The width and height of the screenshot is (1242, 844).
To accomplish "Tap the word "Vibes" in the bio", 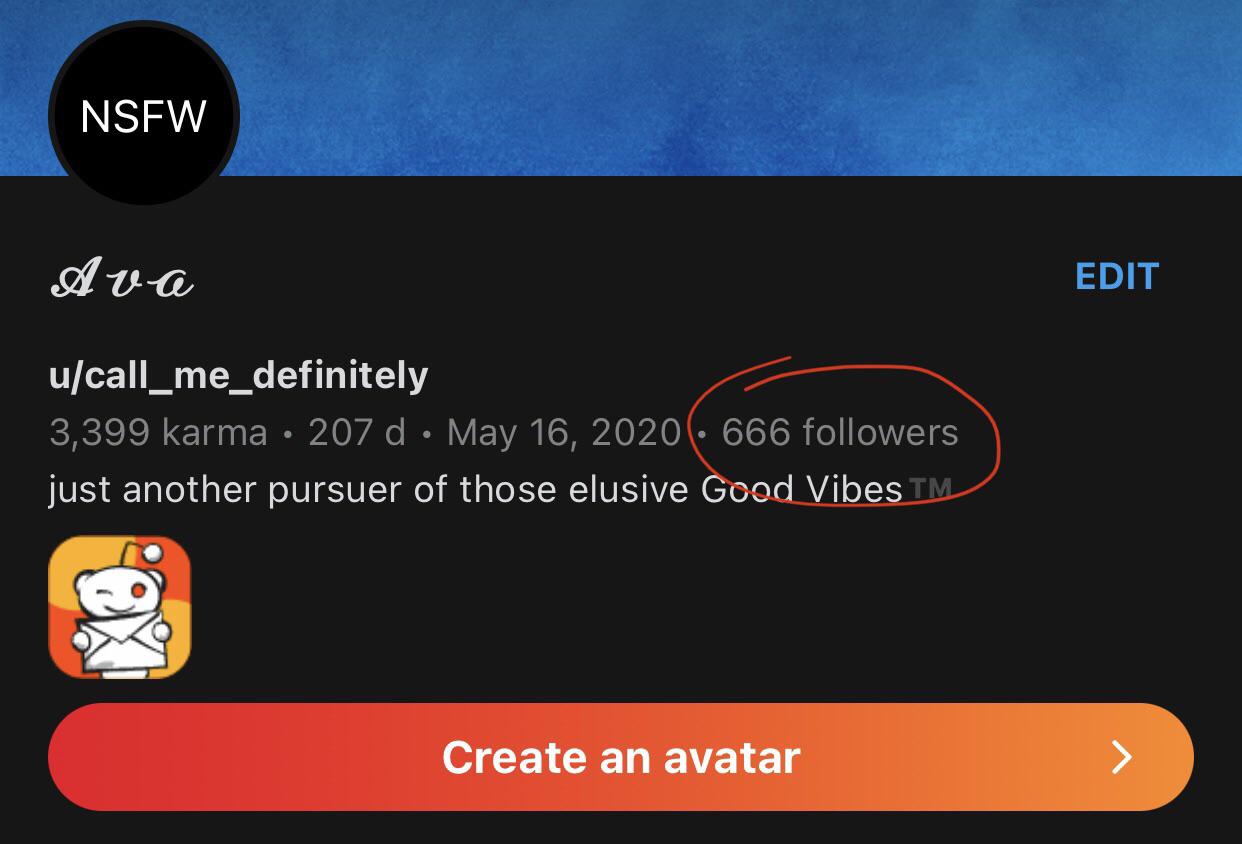I will click(x=854, y=490).
